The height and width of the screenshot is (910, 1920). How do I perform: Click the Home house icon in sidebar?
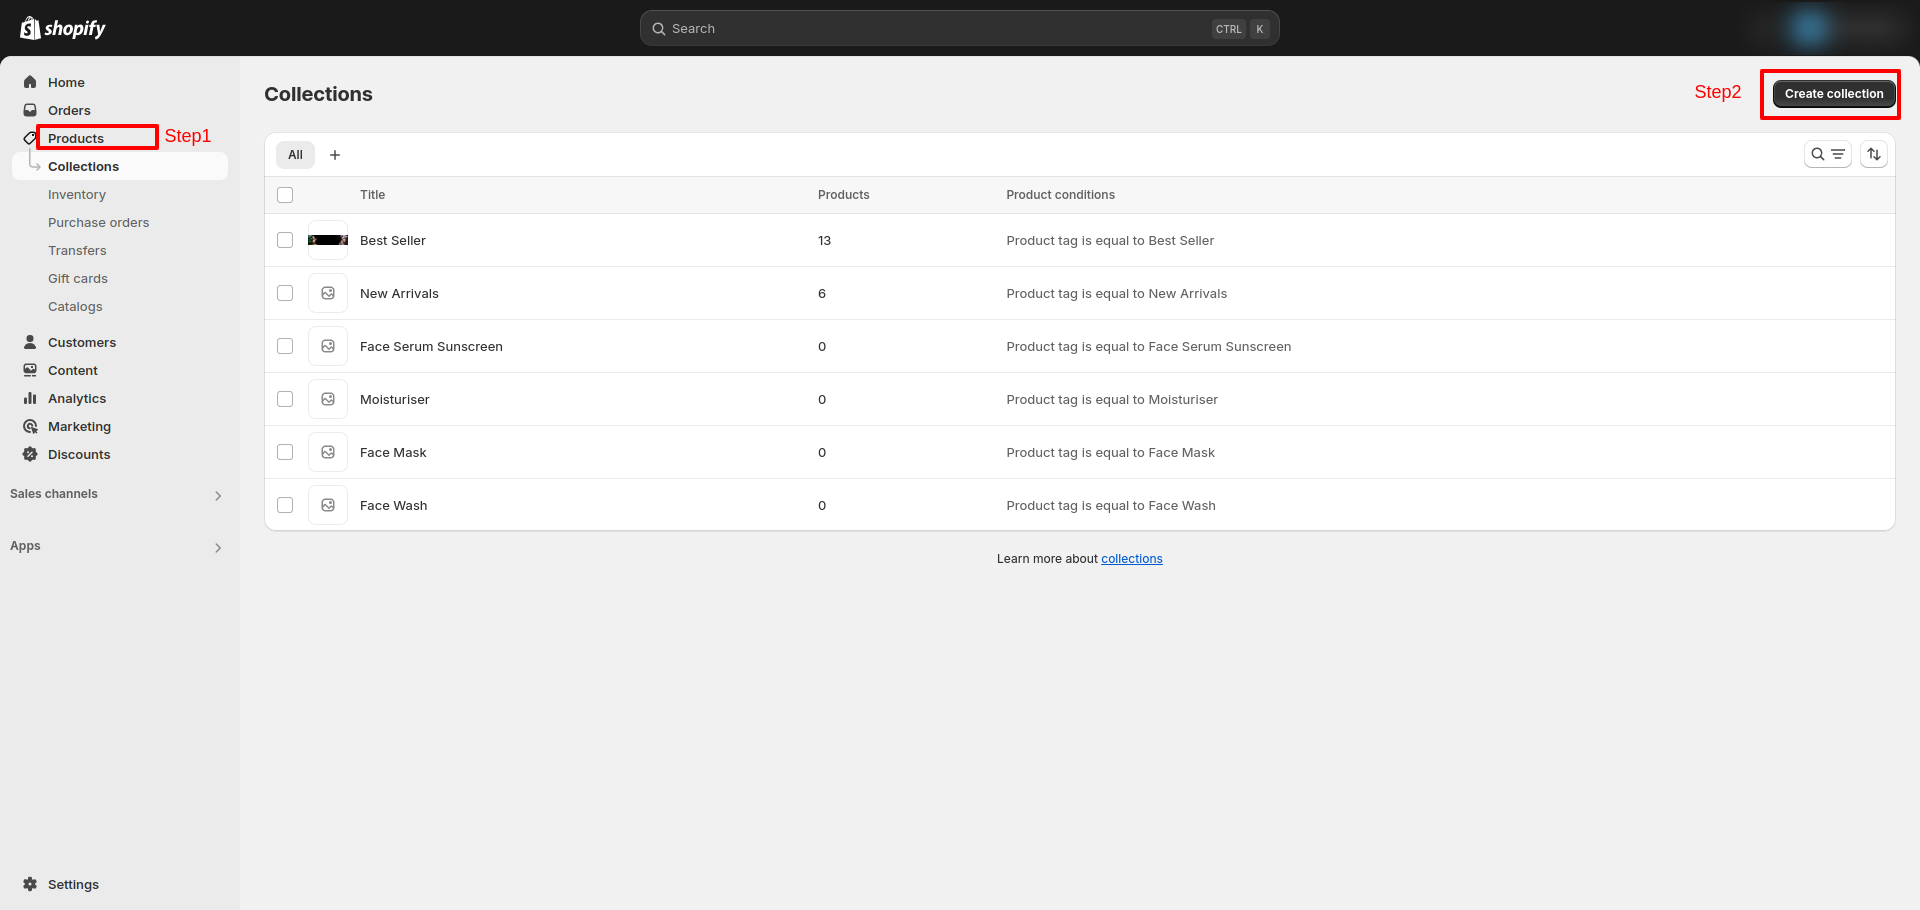tap(30, 82)
